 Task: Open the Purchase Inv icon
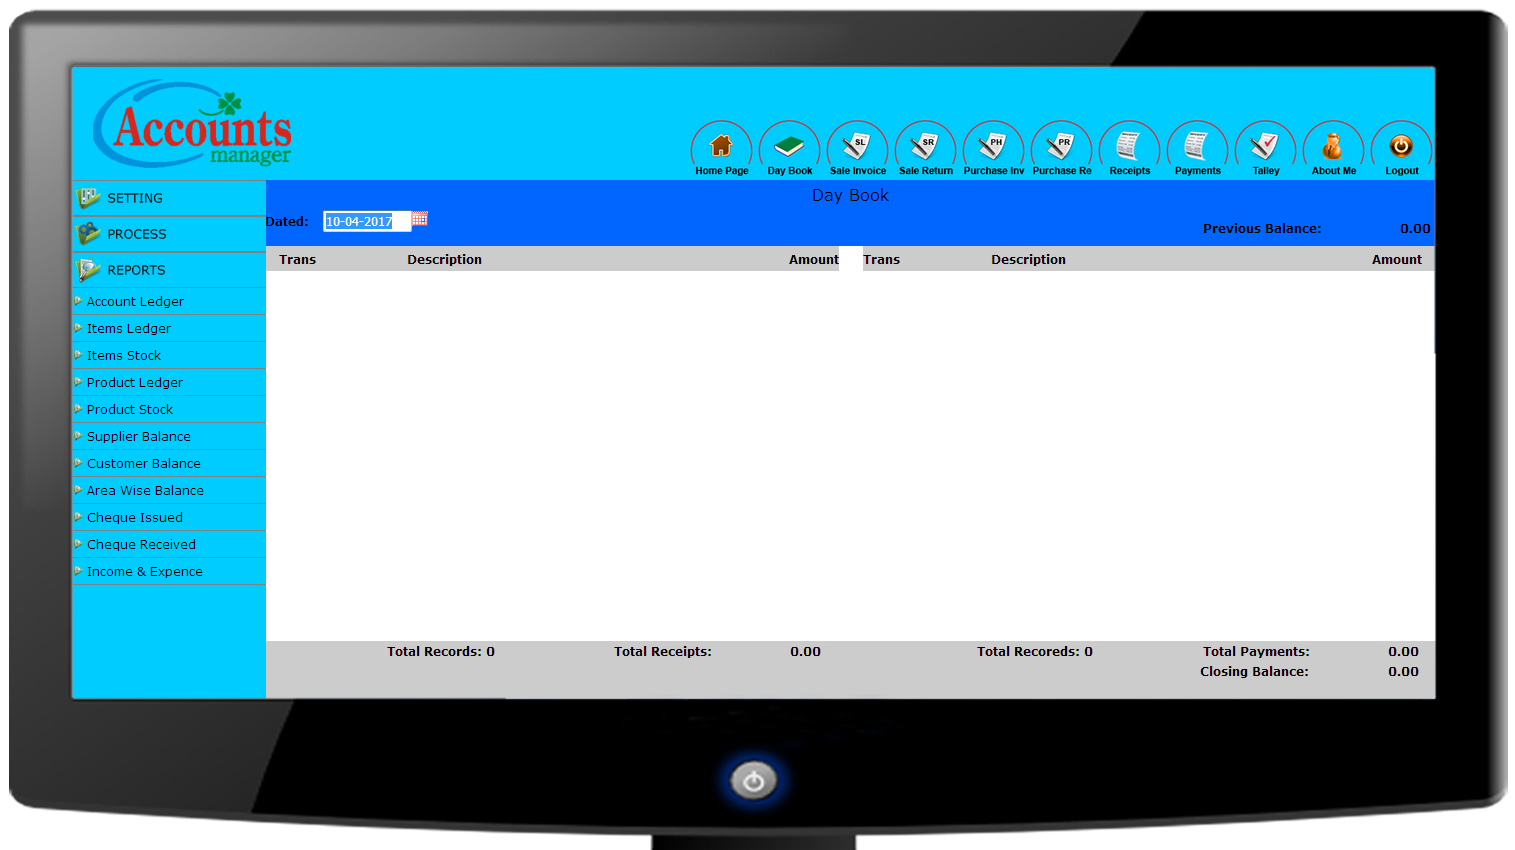point(993,148)
